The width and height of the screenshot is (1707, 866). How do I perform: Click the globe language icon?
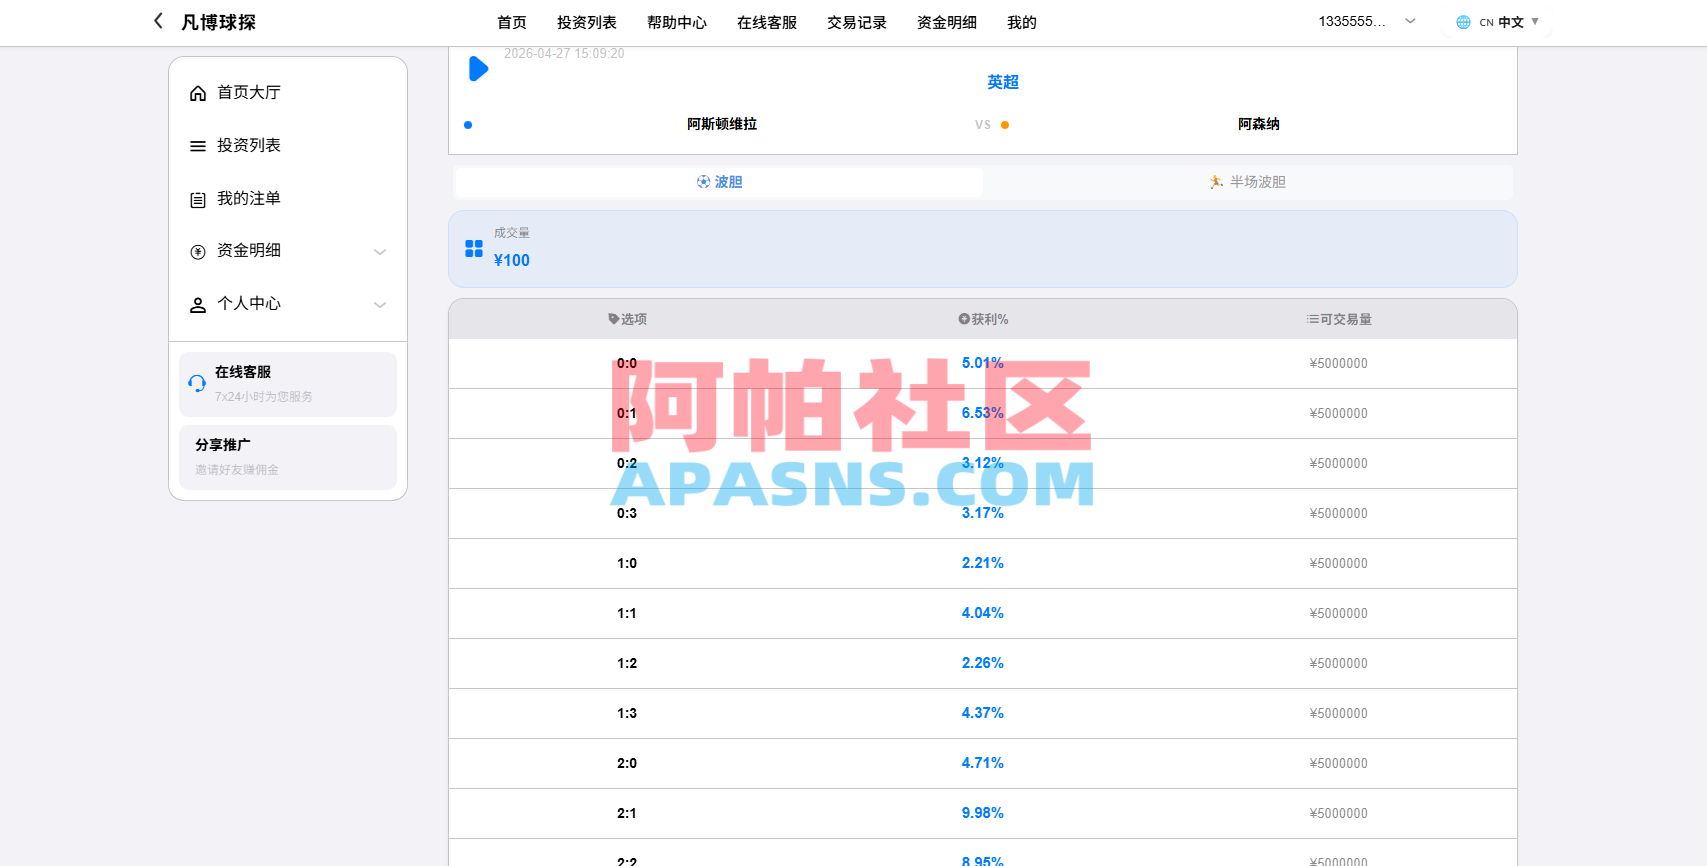tap(1463, 22)
